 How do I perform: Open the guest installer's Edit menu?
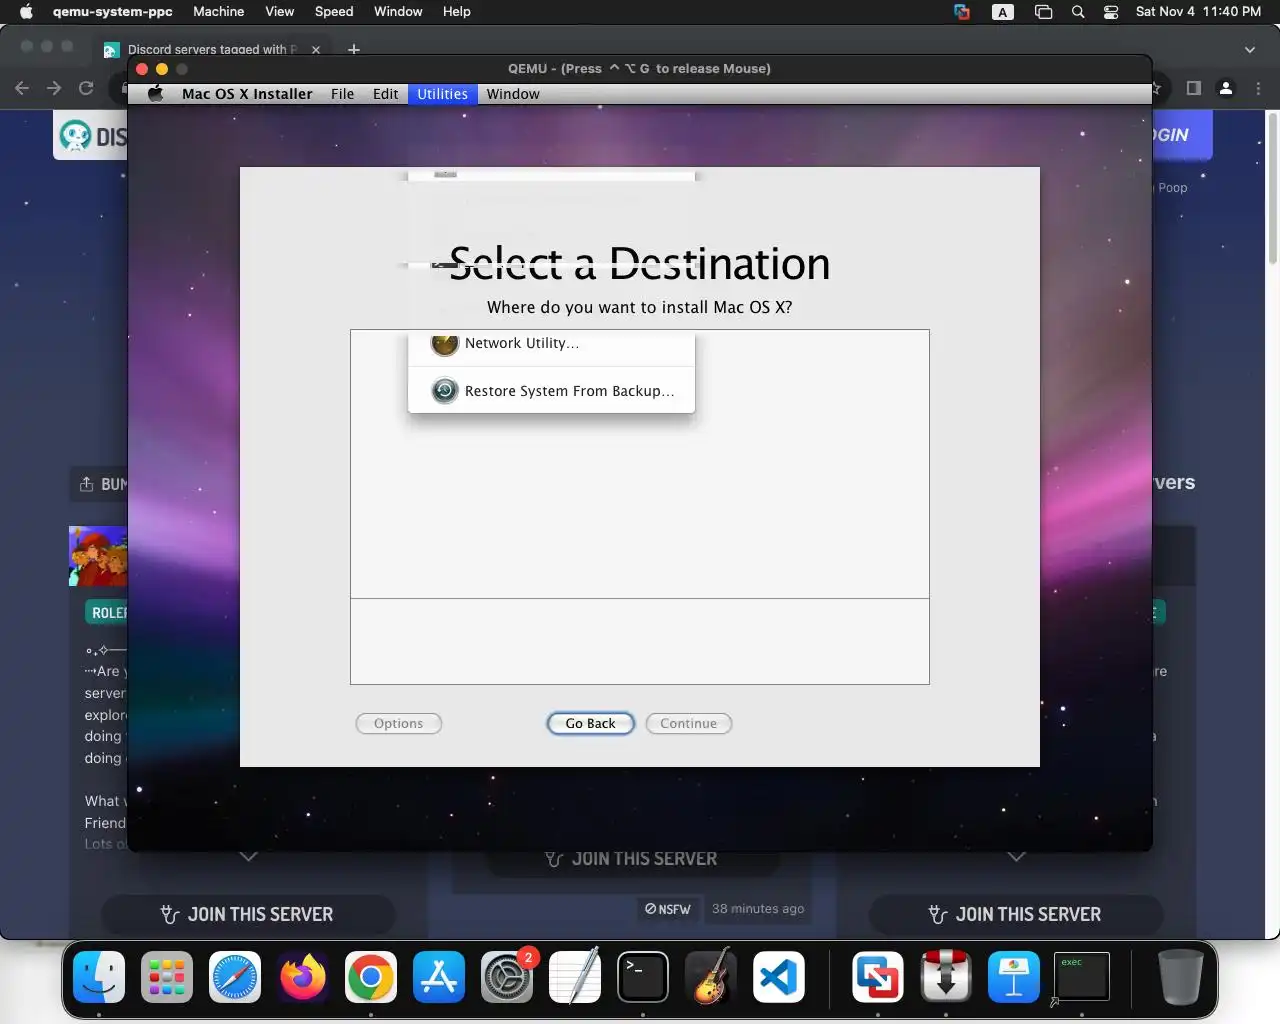(385, 94)
